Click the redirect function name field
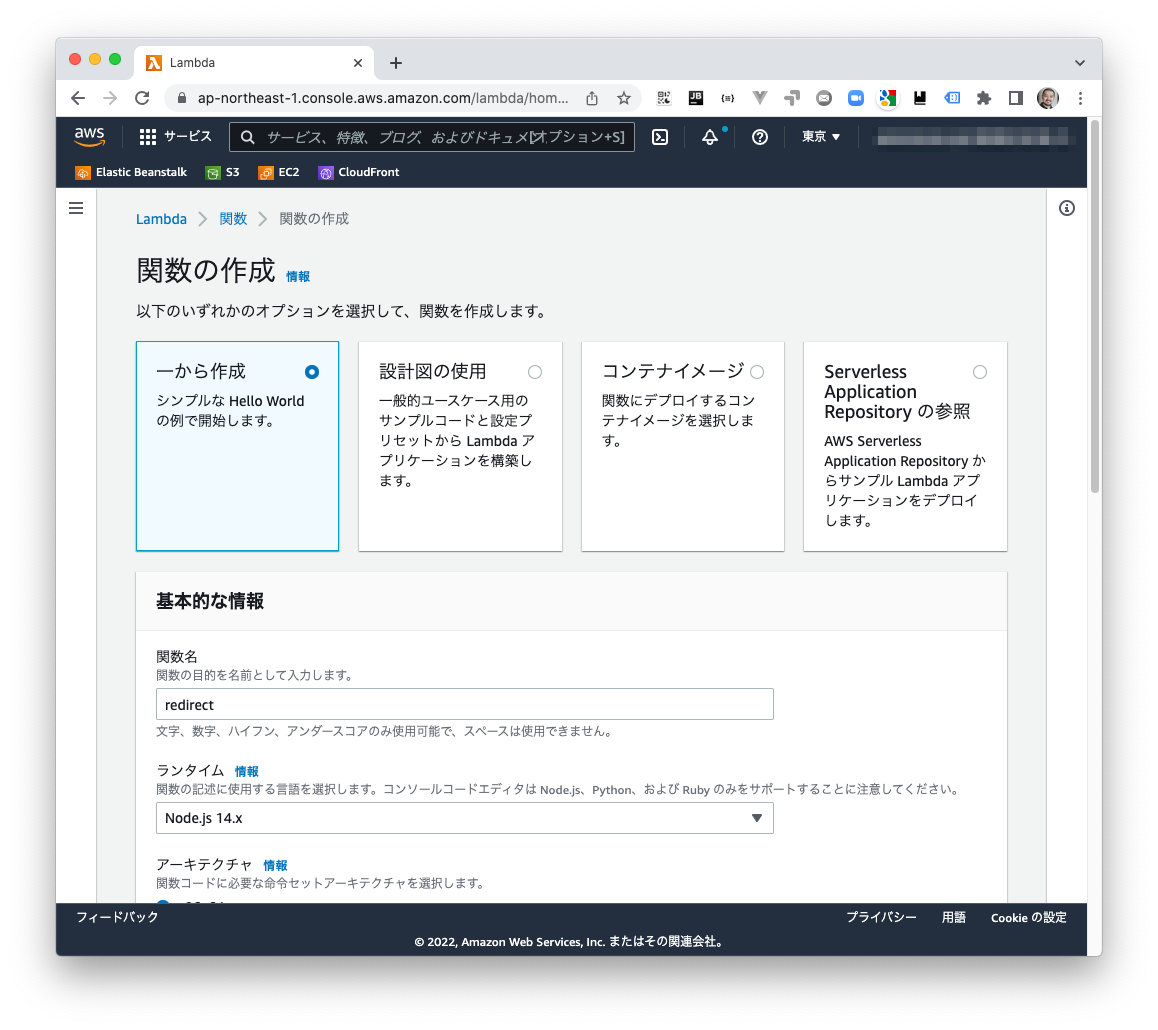Screen dimensions: 1158x1030 (464, 704)
